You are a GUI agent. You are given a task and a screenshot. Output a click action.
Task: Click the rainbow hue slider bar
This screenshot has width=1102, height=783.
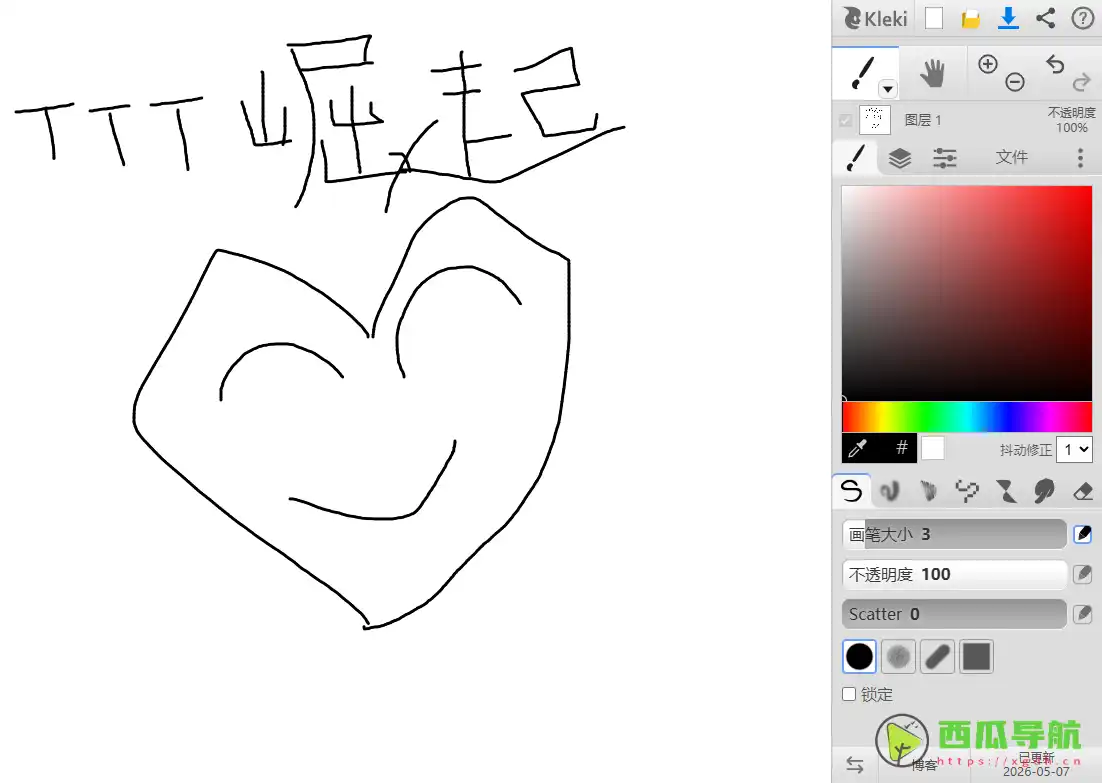click(x=967, y=418)
